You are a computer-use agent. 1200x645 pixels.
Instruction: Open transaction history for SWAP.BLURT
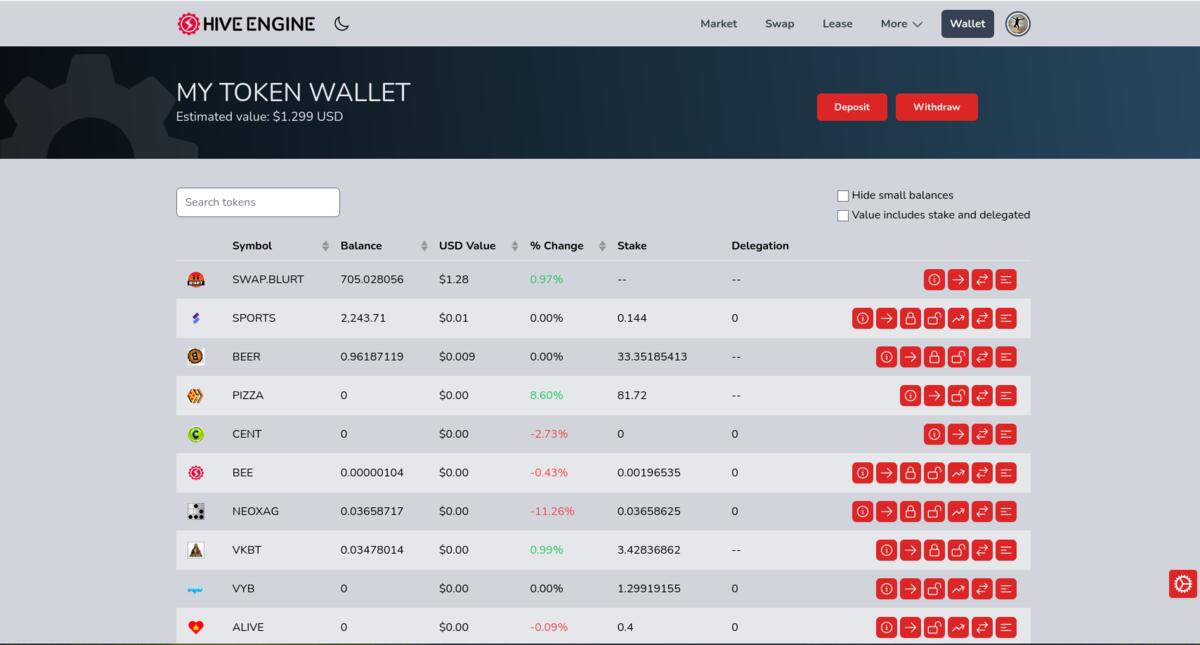click(1006, 280)
